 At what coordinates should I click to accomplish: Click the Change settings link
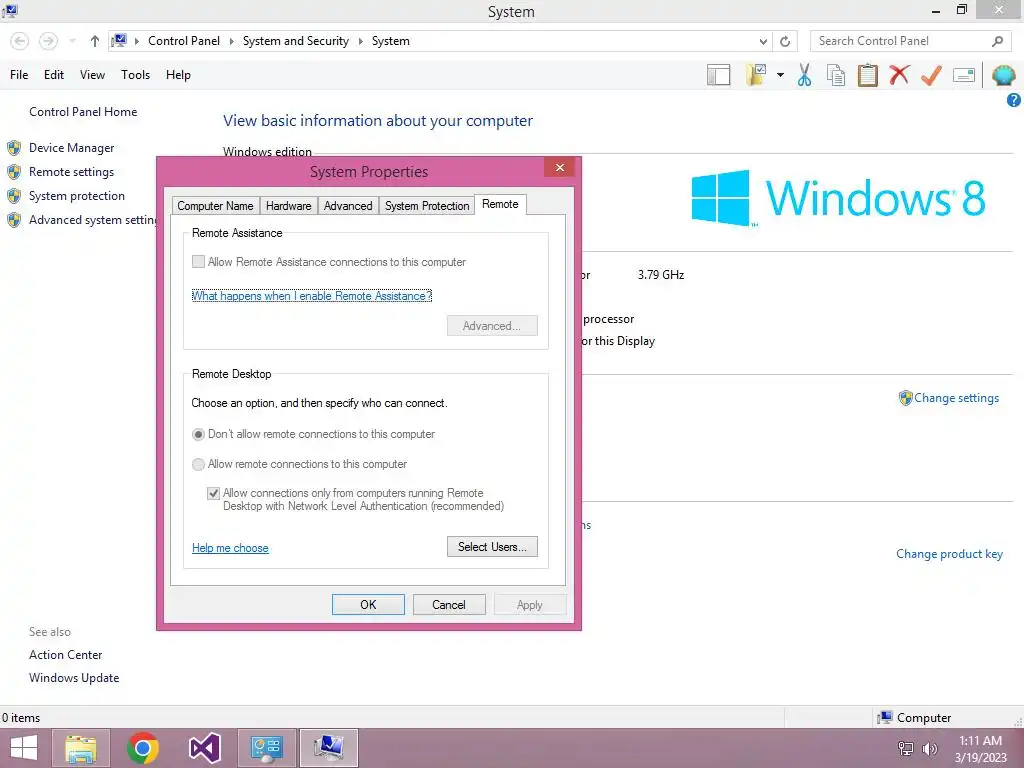pos(956,398)
